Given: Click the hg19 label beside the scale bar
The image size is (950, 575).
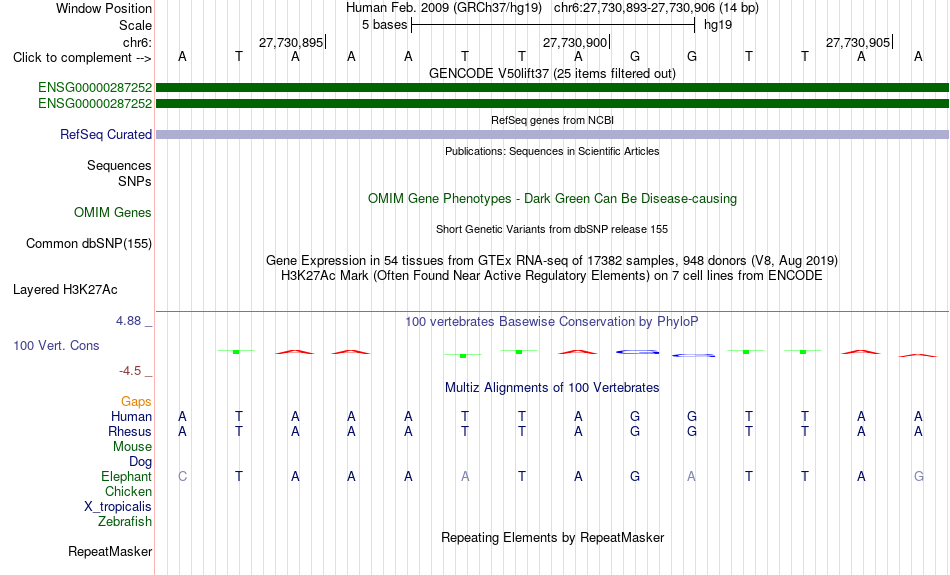Looking at the screenshot, I should pos(718,25).
